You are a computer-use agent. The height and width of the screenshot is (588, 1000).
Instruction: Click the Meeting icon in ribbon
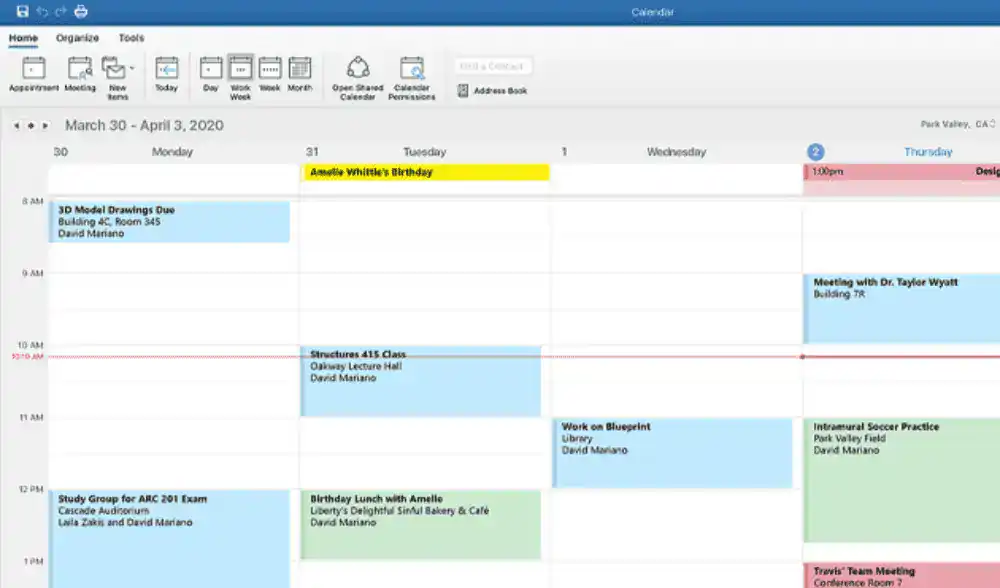(x=80, y=74)
